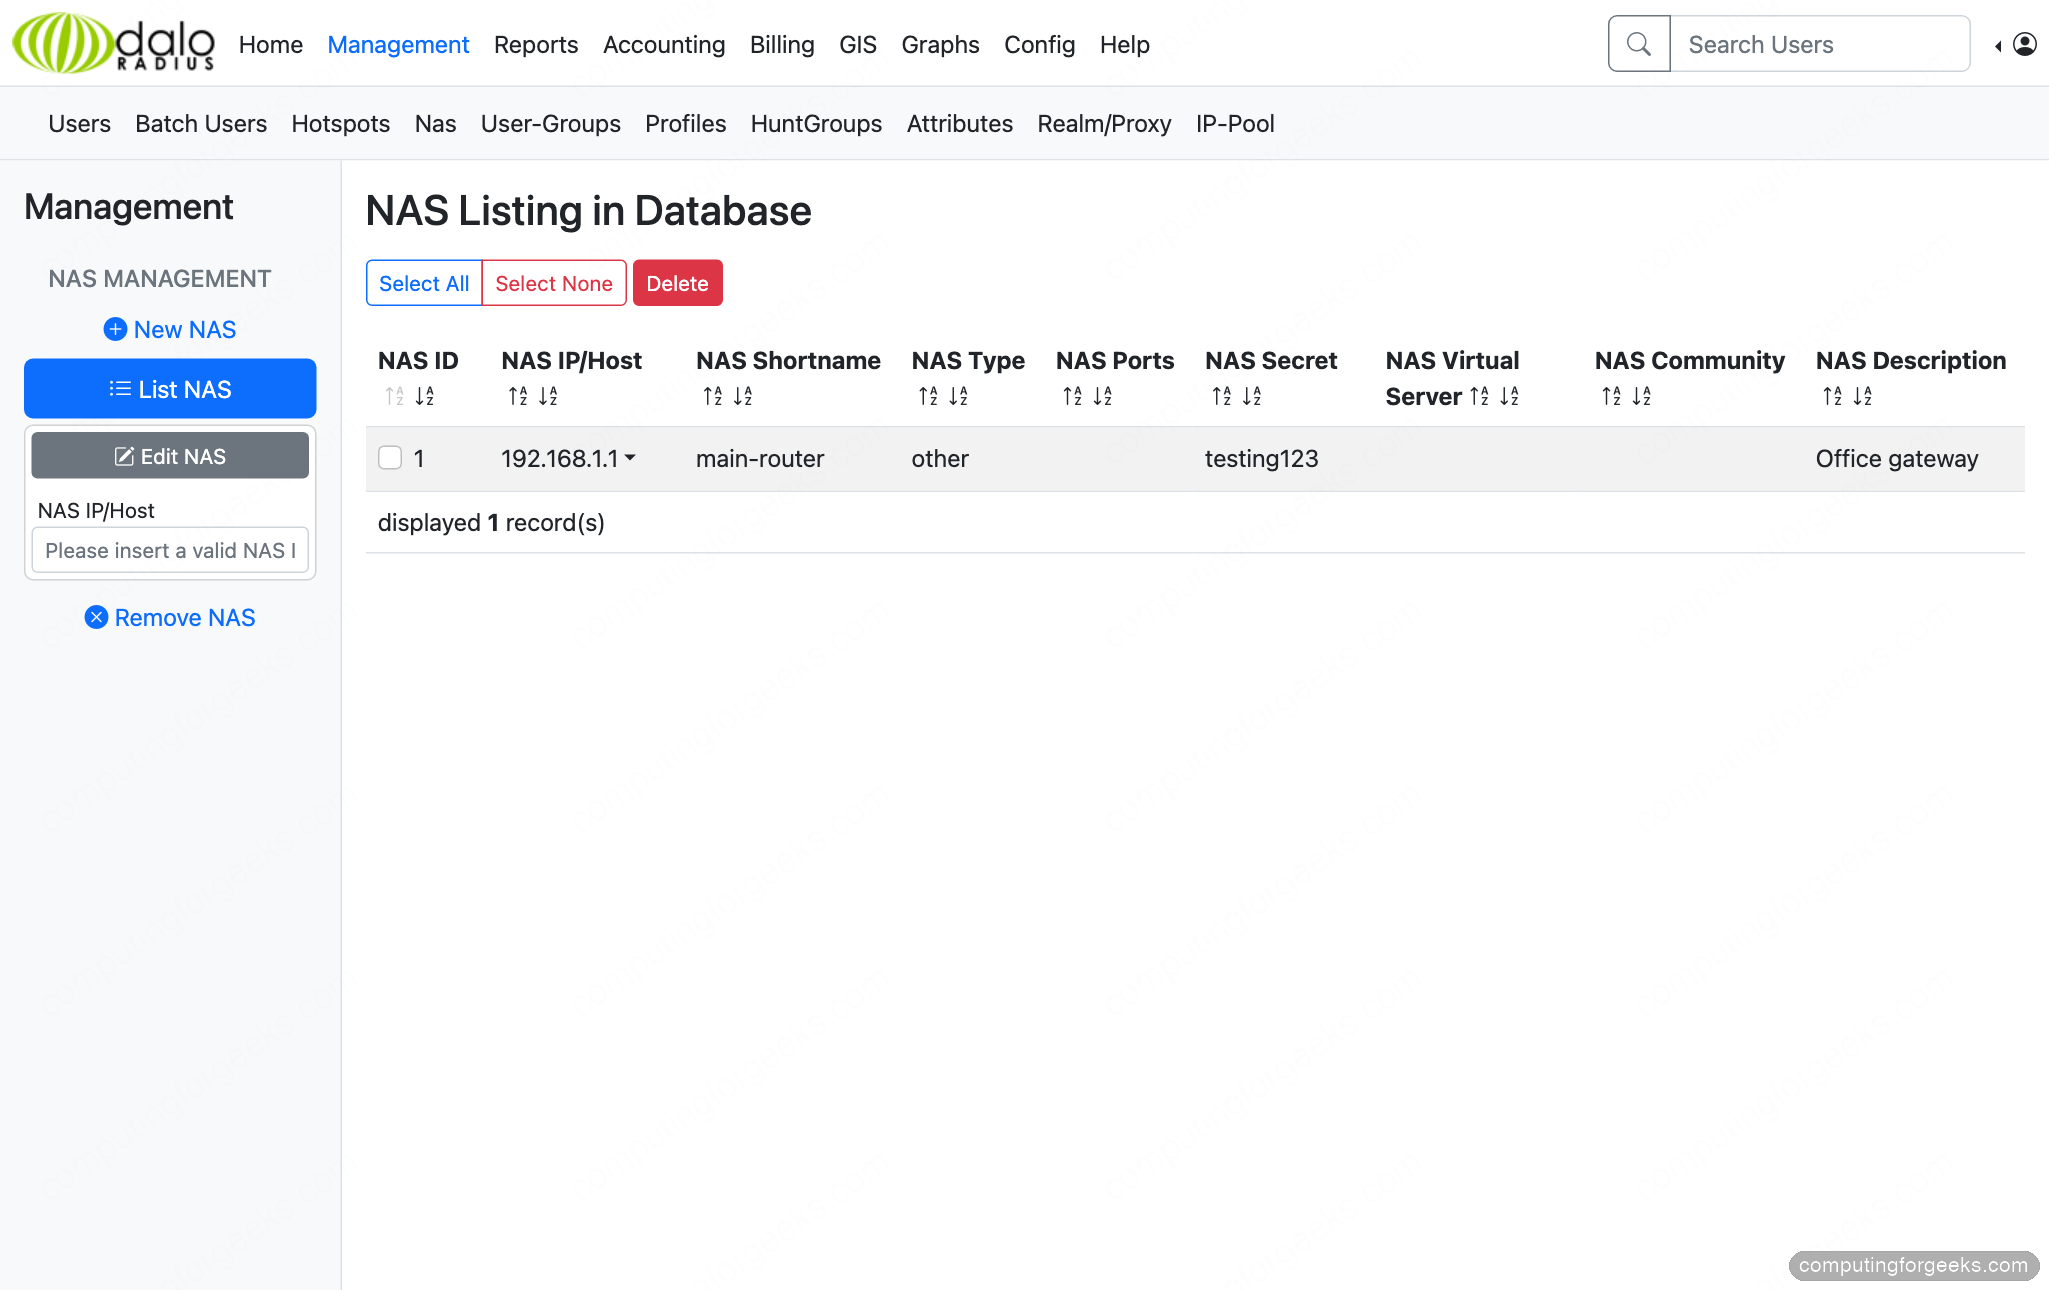Image resolution: width=2049 pixels, height=1290 pixels.
Task: Sort NAS Type descending
Action: [x=958, y=397]
